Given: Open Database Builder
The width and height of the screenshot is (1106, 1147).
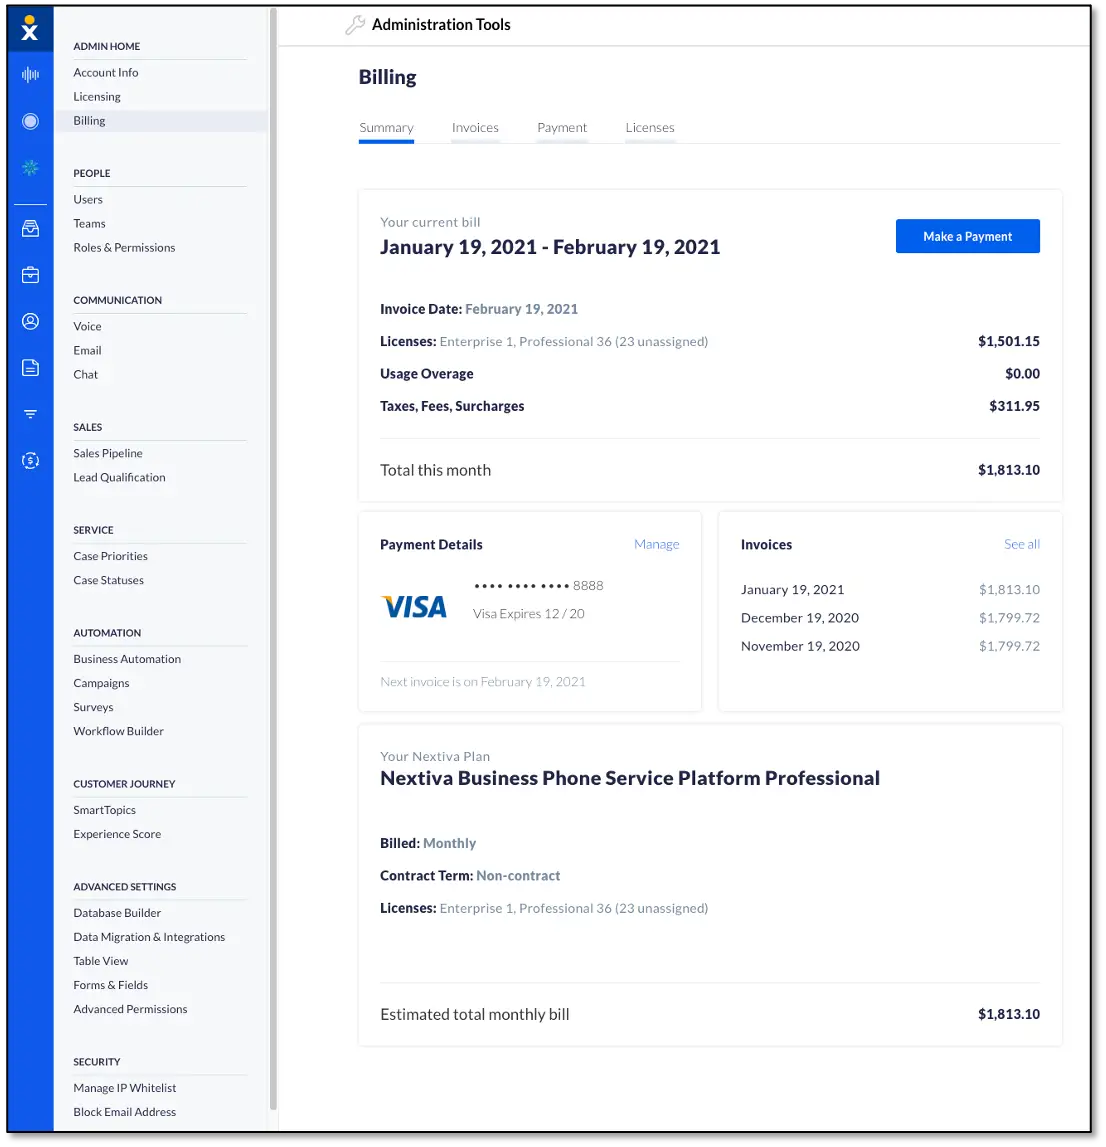Looking at the screenshot, I should (117, 913).
